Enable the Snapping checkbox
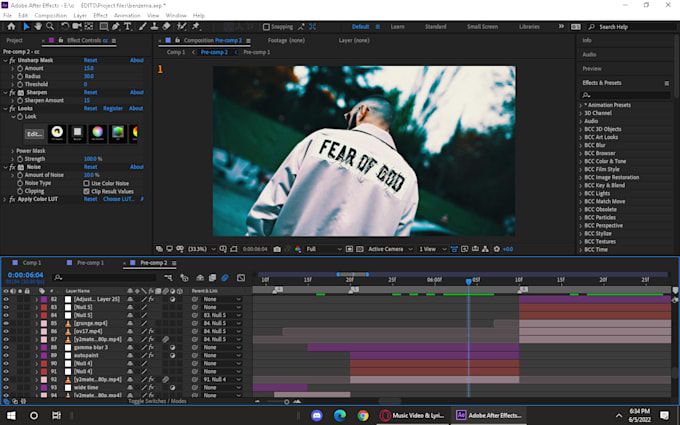680x425 pixels. pos(266,27)
